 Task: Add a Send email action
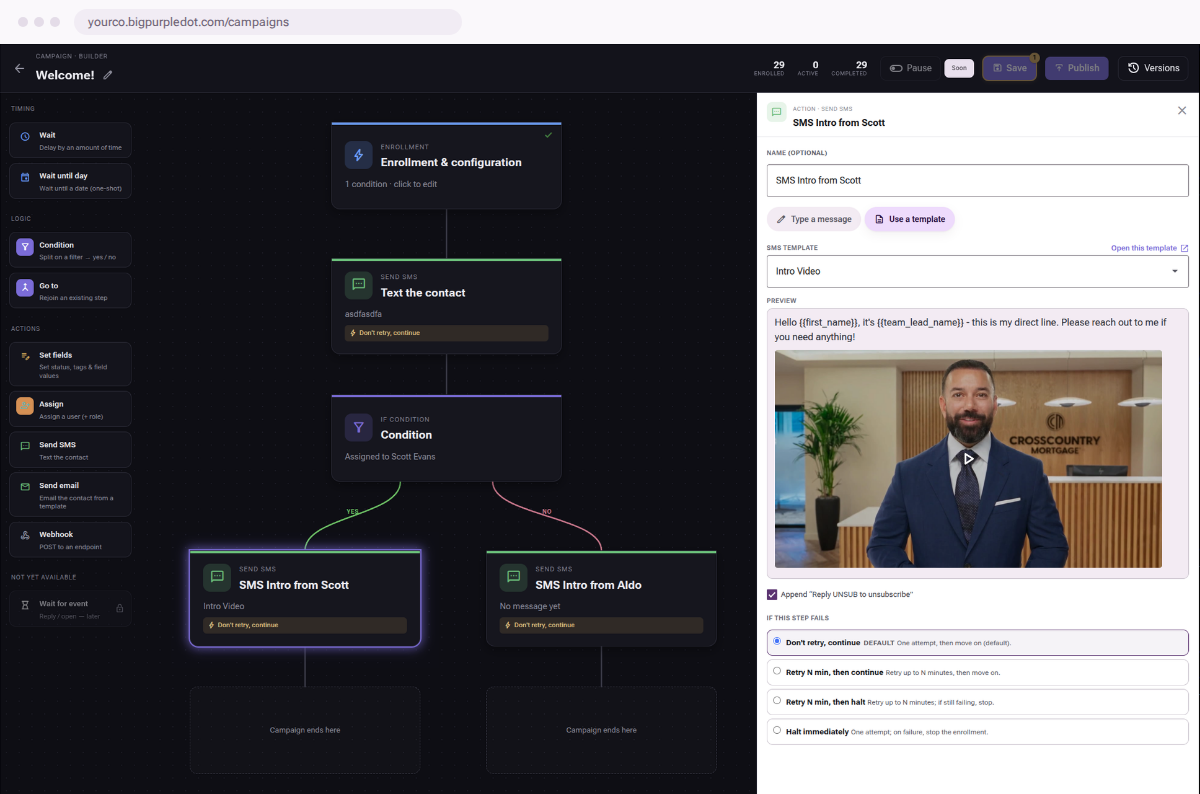[x=70, y=495]
